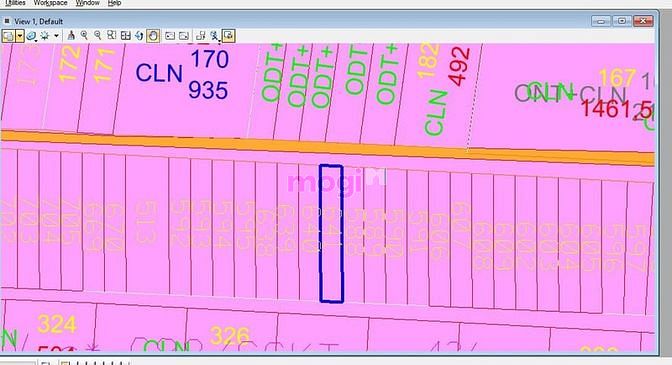Open the Utilities menu

15,3
